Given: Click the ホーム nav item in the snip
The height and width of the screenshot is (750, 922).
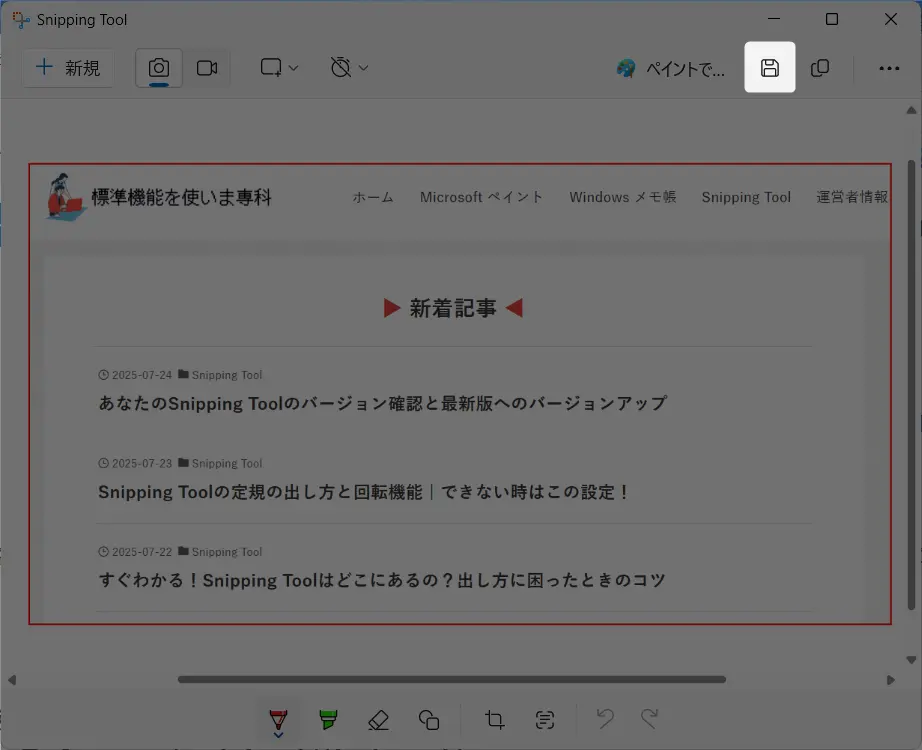Looking at the screenshot, I should coord(373,197).
